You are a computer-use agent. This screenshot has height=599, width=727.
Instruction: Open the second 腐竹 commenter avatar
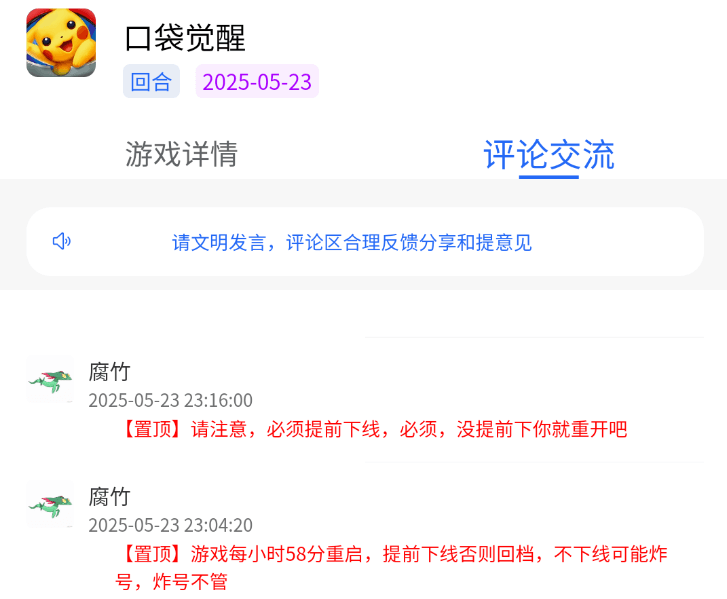click(50, 504)
